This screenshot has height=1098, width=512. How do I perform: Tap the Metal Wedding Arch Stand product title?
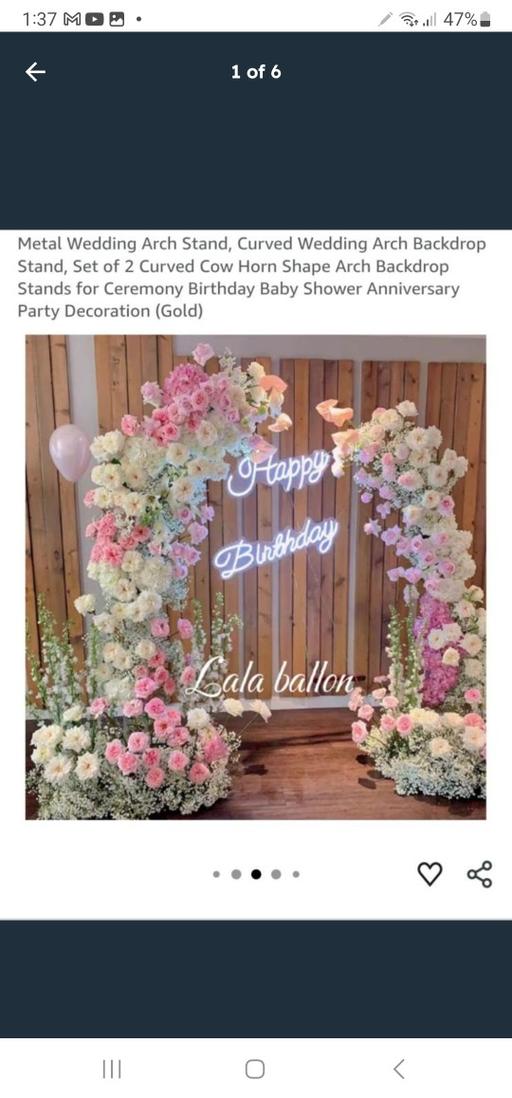252,277
